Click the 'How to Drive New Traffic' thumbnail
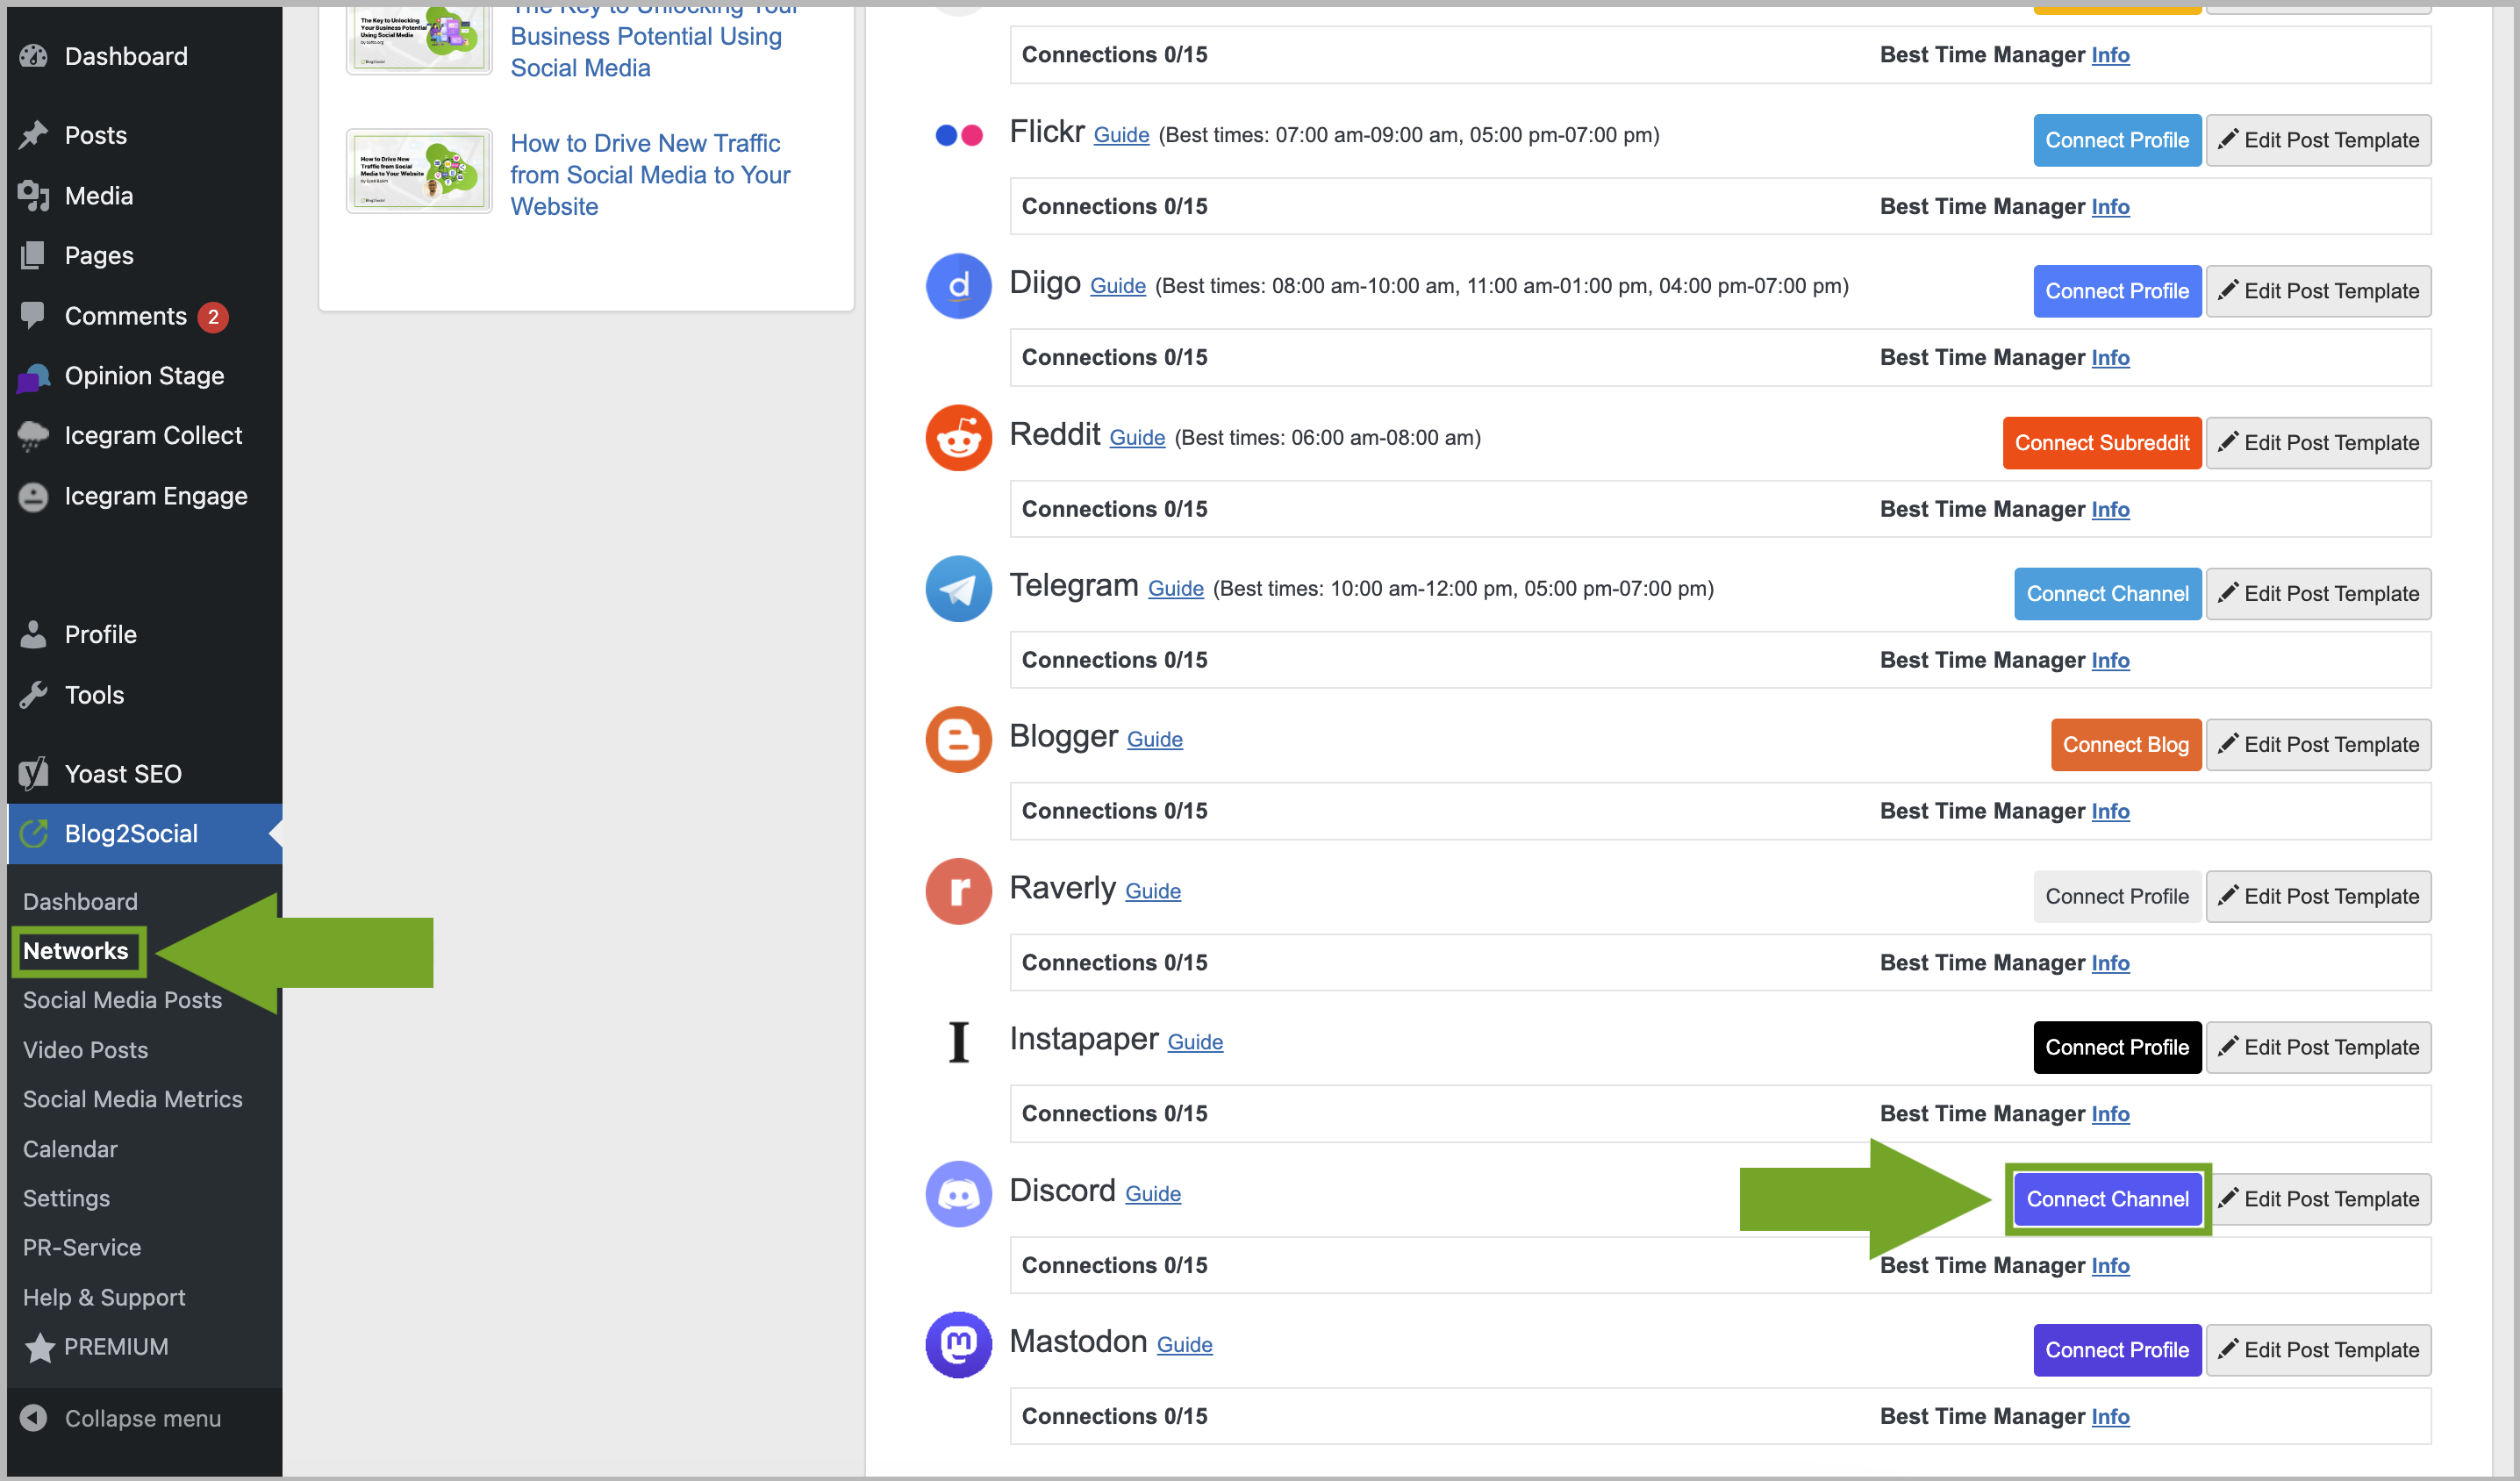 pos(419,171)
